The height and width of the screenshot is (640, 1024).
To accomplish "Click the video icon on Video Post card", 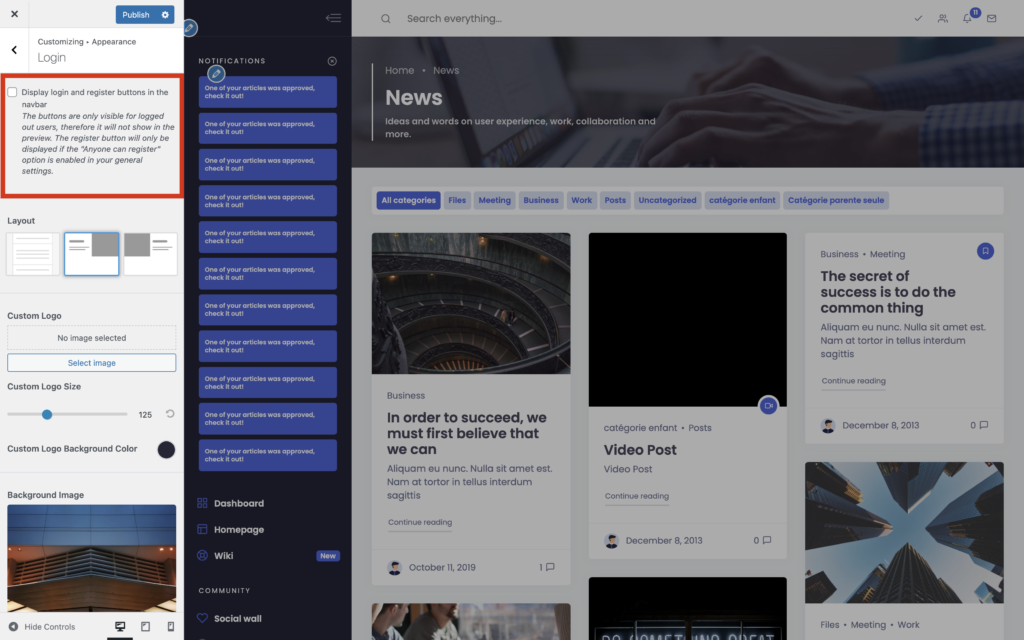I will pos(769,406).
